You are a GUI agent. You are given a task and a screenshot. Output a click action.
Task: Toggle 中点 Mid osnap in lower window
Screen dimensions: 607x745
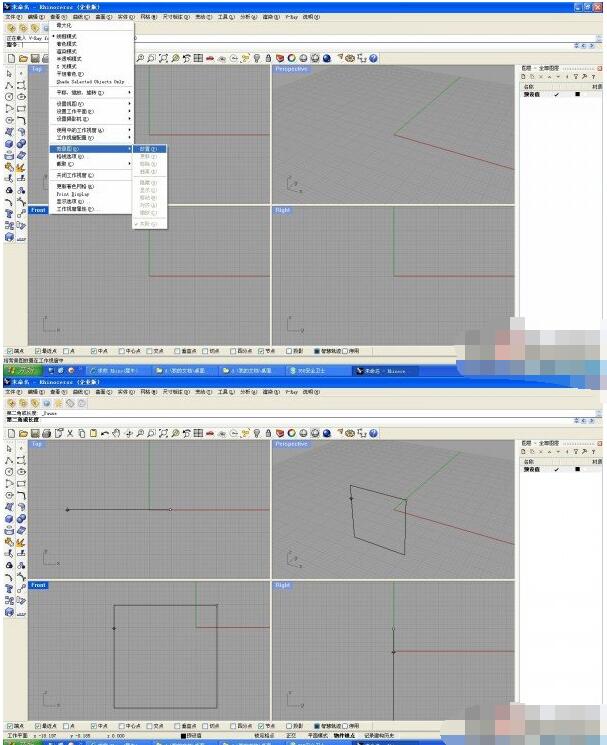[x=99, y=726]
